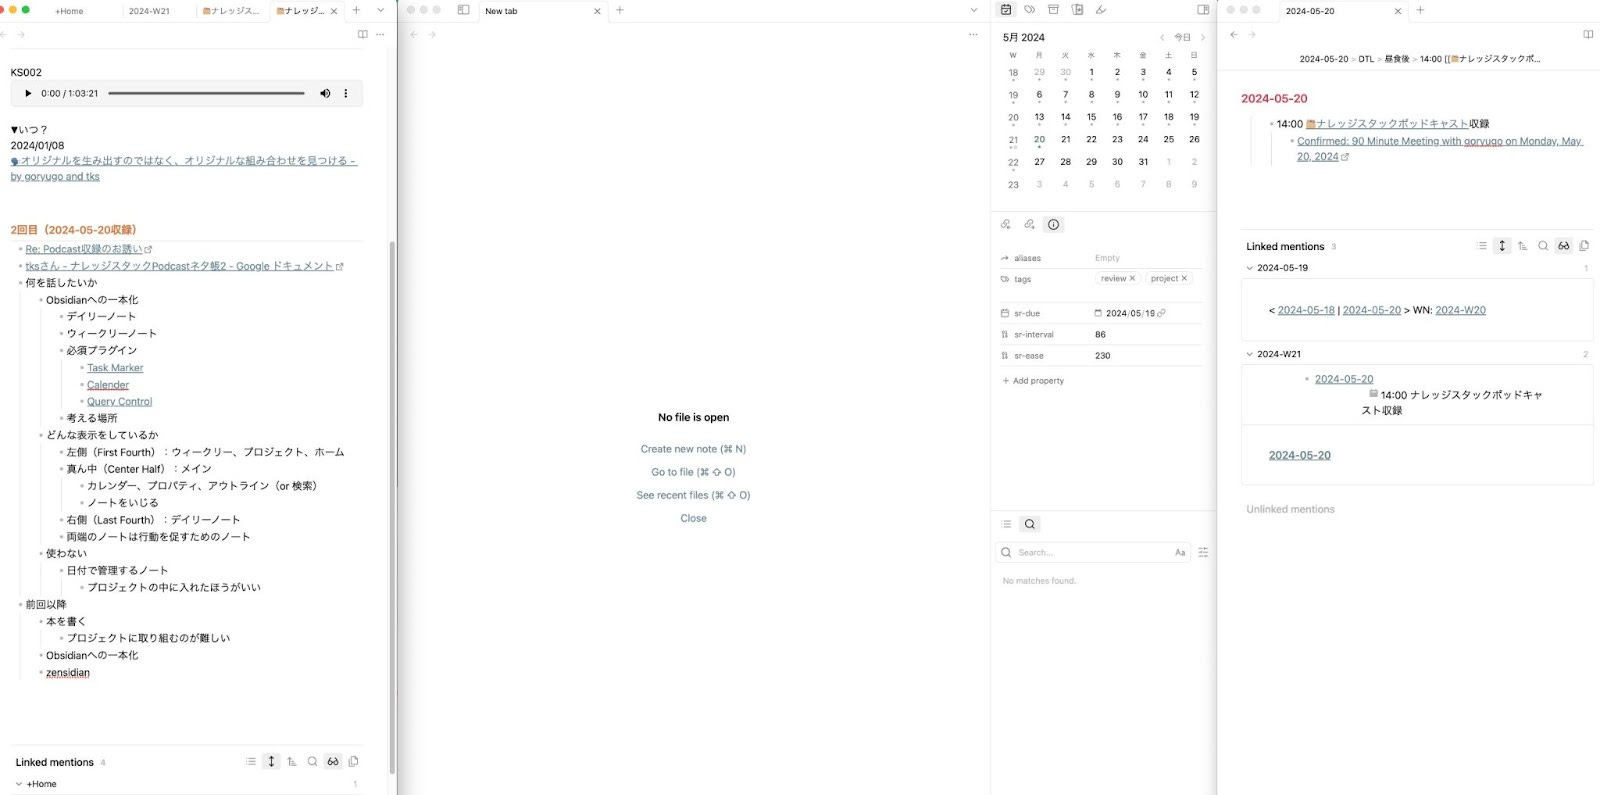Screen dimensions: 1600x795
Task: Open the outline list icon in the lower sidebar
Action: tap(1006, 524)
